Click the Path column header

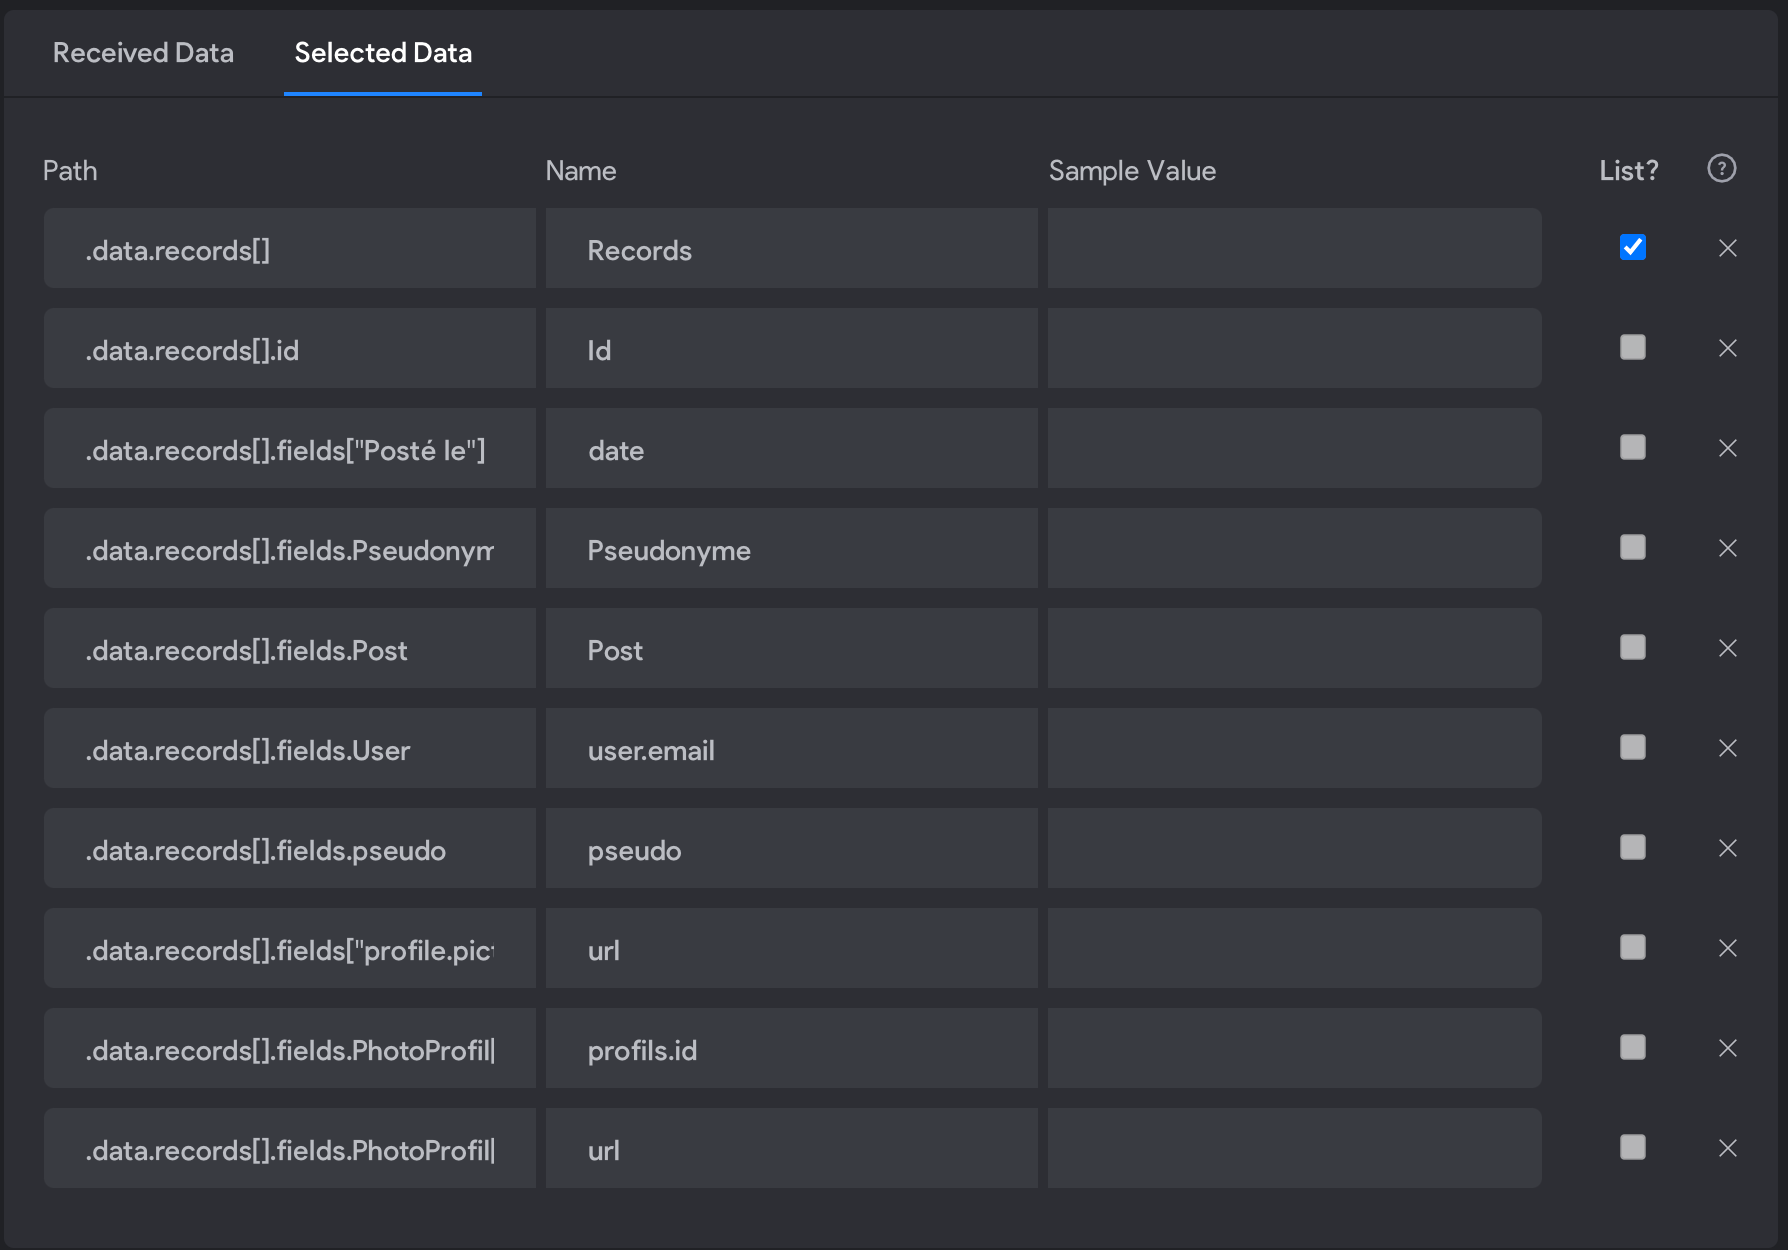pyautogui.click(x=70, y=171)
